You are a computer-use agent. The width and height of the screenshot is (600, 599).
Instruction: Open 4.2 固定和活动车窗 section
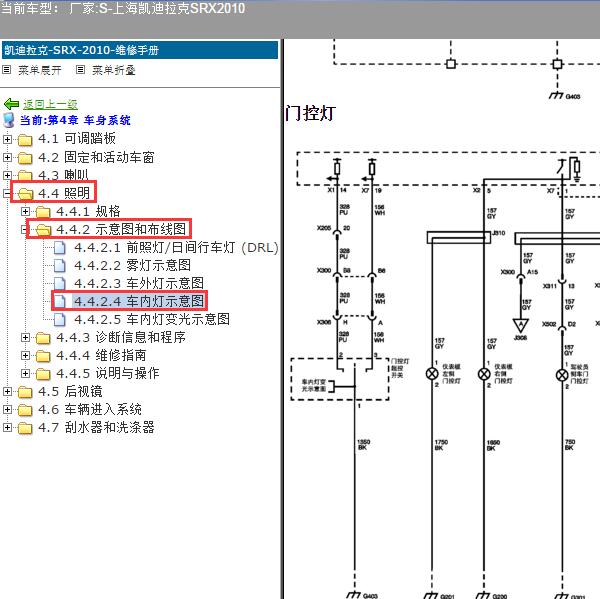coord(96,157)
